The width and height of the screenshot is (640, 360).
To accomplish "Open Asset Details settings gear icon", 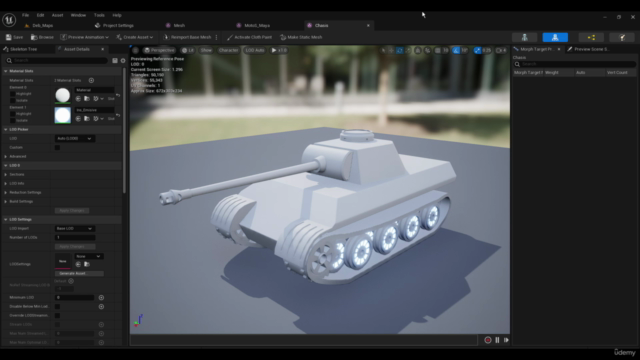I will (x=123, y=60).
